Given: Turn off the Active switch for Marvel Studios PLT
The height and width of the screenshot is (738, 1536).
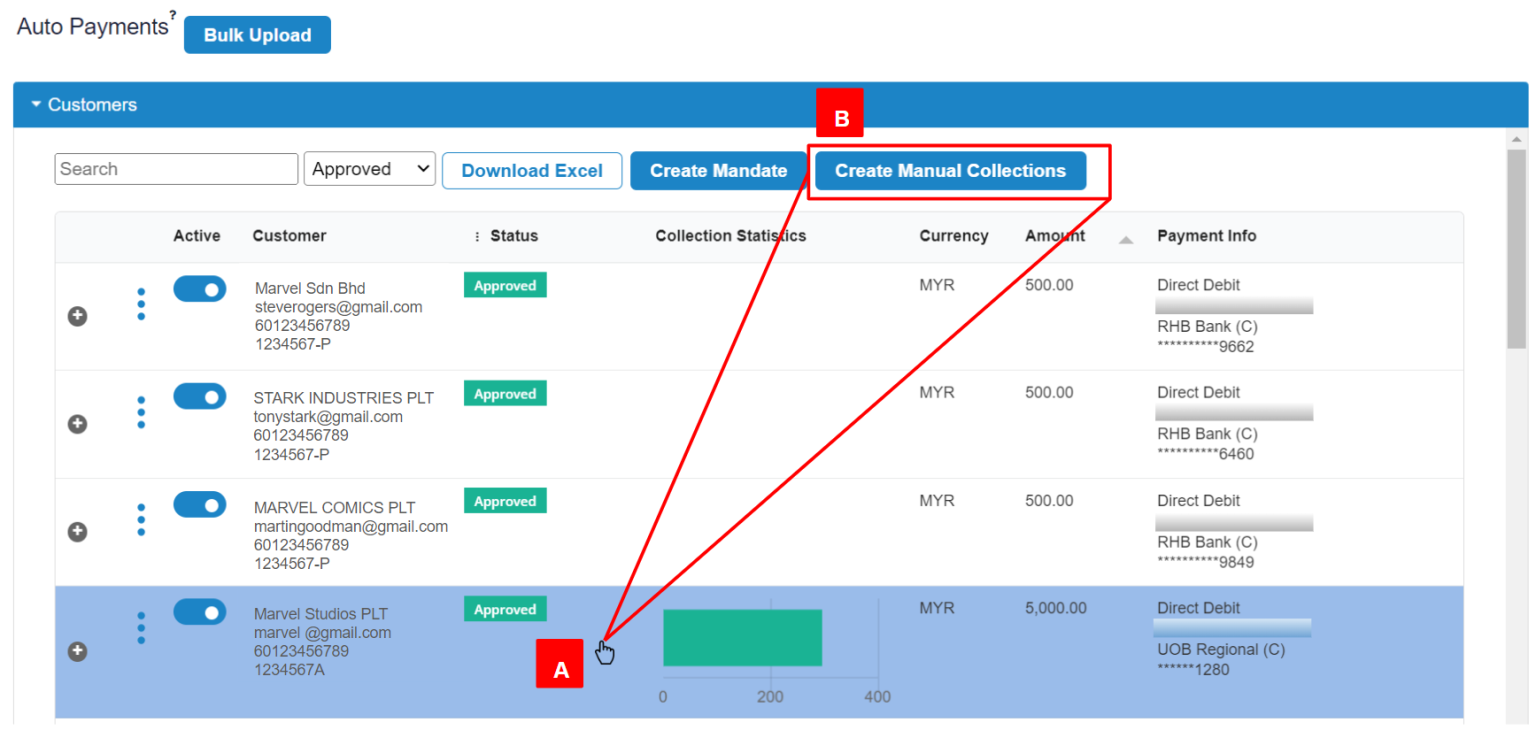Looking at the screenshot, I should click(x=199, y=611).
